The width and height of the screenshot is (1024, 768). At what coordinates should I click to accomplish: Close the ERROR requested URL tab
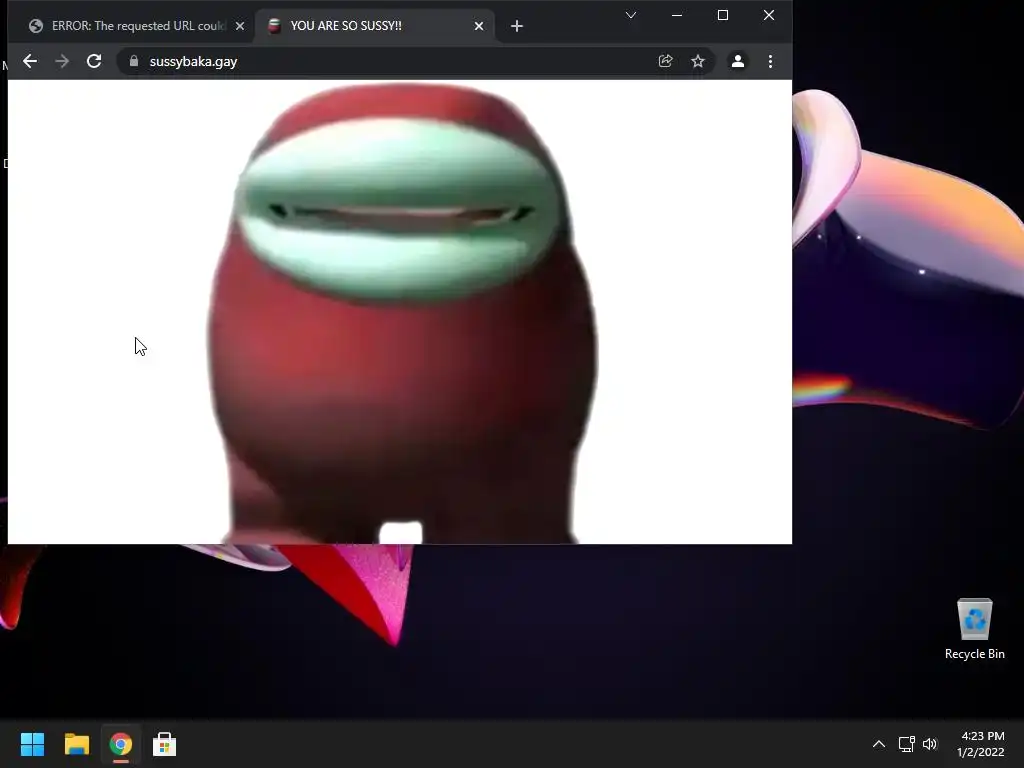pos(240,26)
